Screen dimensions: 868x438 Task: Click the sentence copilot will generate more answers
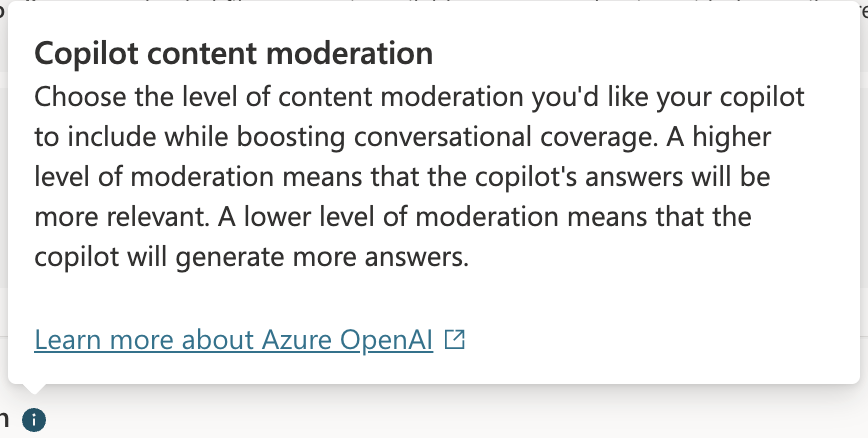(x=251, y=257)
